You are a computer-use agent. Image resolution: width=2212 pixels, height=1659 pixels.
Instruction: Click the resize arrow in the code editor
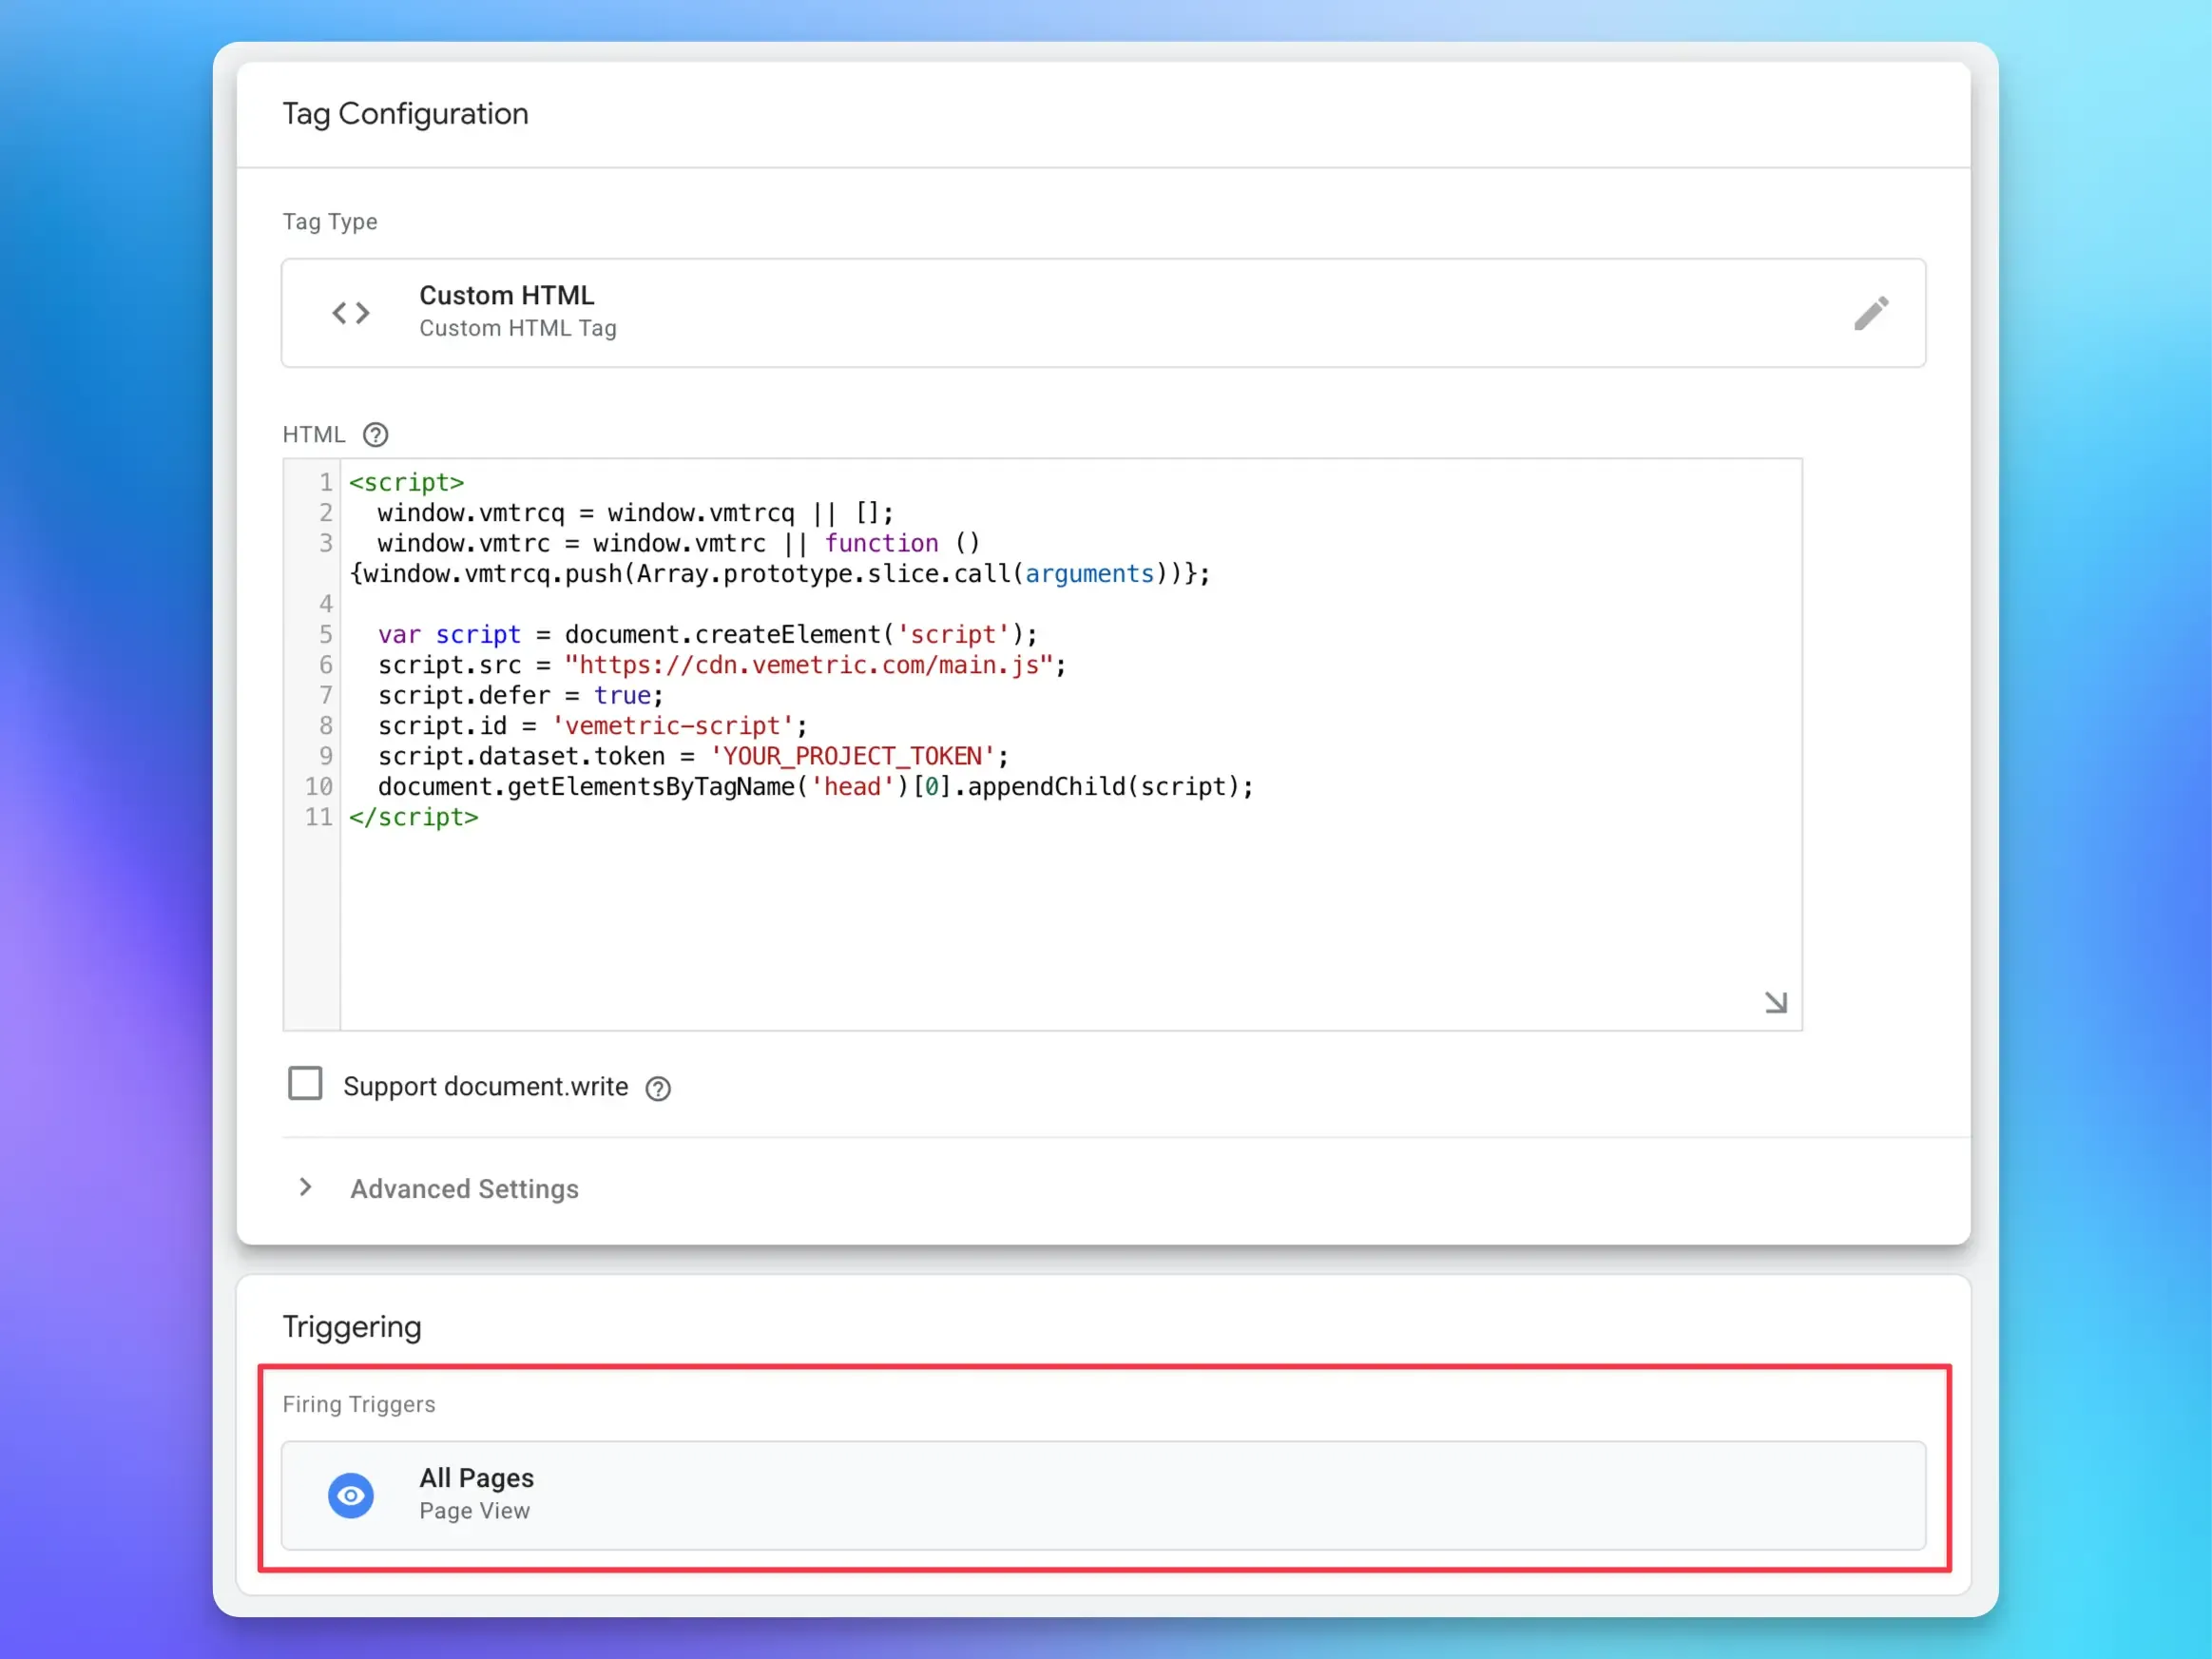pyautogui.click(x=1776, y=1002)
